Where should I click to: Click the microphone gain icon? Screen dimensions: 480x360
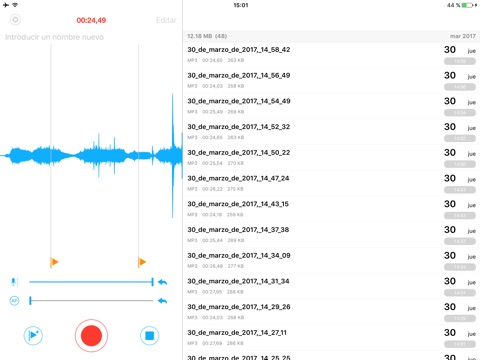(x=14, y=282)
